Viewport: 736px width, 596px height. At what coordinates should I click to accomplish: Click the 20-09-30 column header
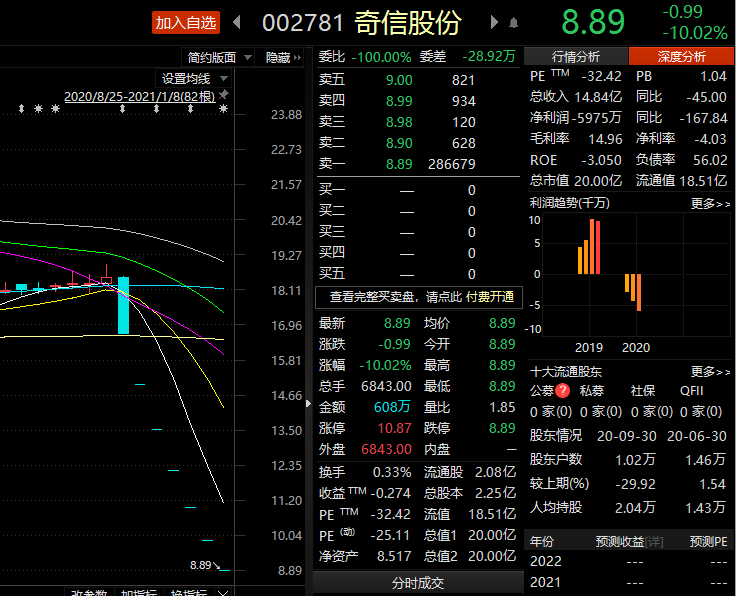627,436
